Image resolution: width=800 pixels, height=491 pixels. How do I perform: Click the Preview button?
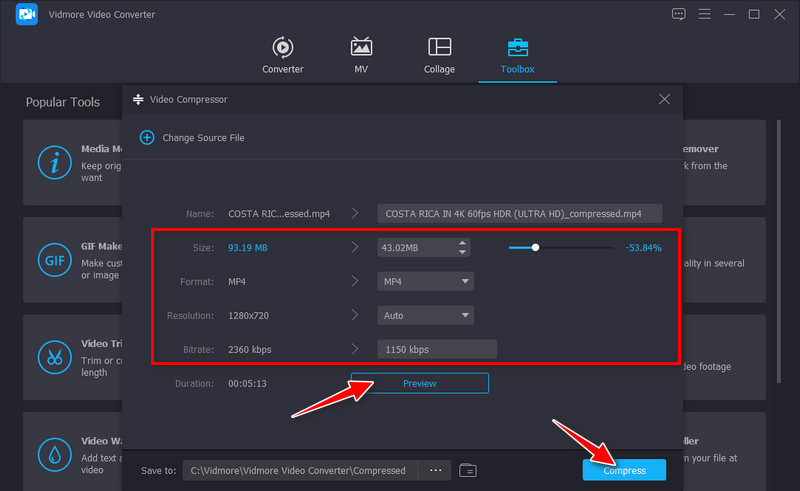(x=419, y=383)
